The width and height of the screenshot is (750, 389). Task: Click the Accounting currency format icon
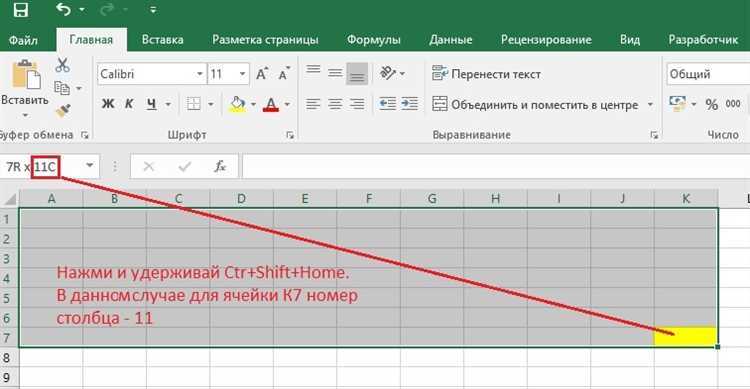click(x=677, y=104)
